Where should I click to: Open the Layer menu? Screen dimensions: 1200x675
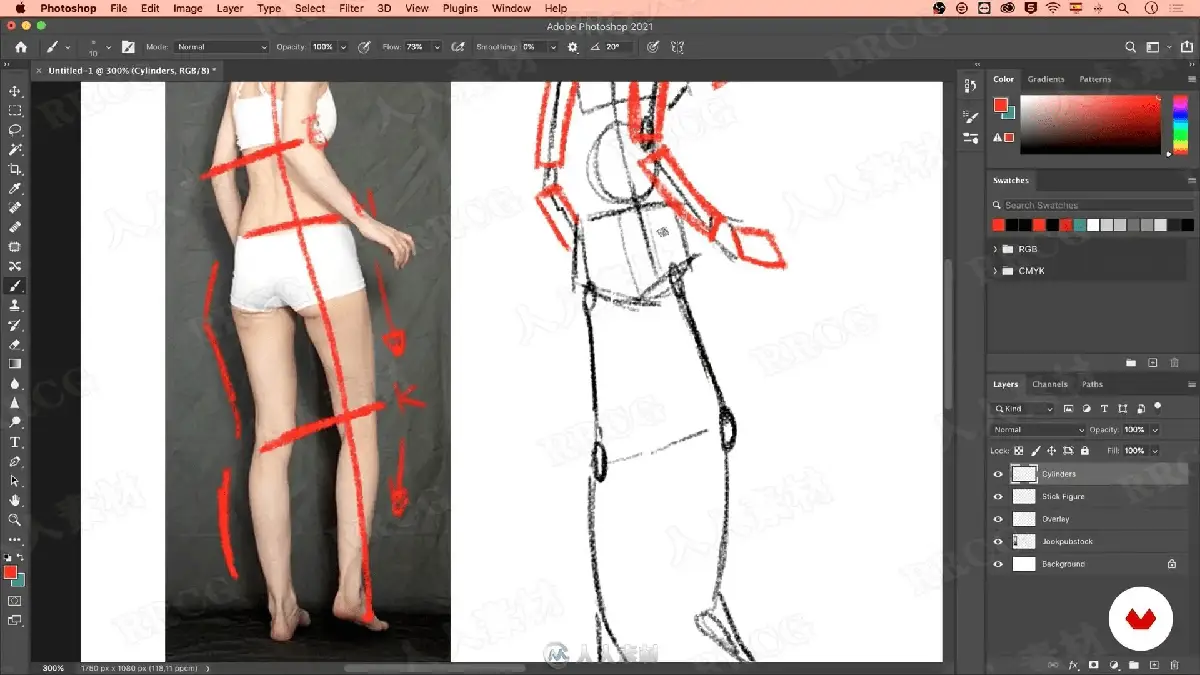click(x=230, y=8)
